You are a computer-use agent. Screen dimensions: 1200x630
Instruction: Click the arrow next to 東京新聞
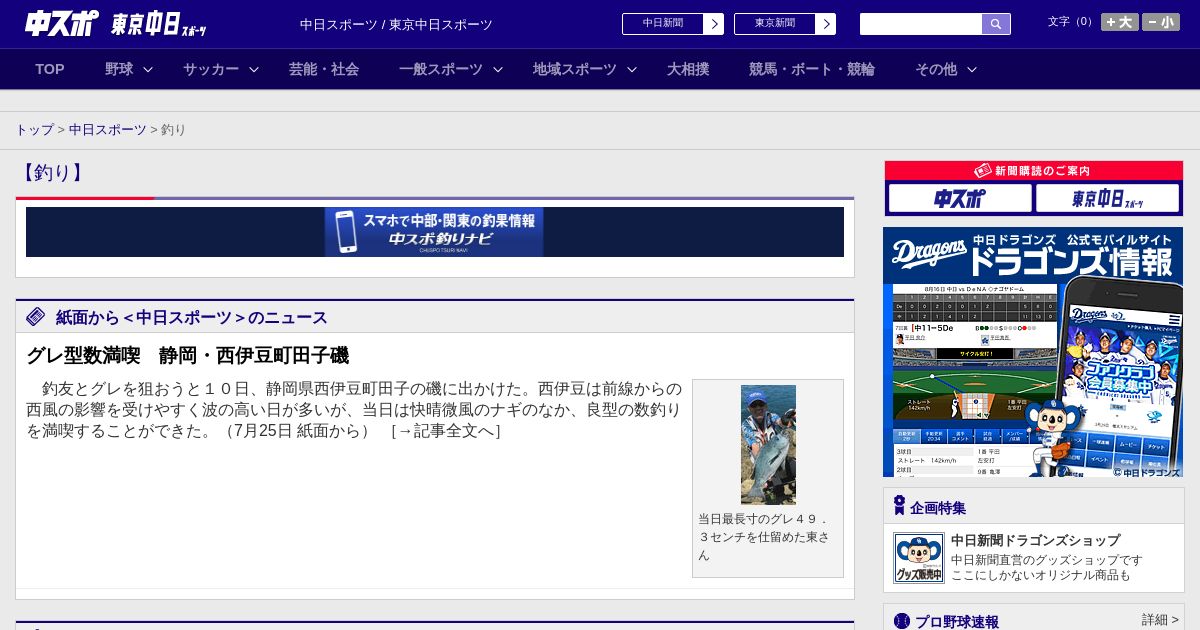click(826, 24)
